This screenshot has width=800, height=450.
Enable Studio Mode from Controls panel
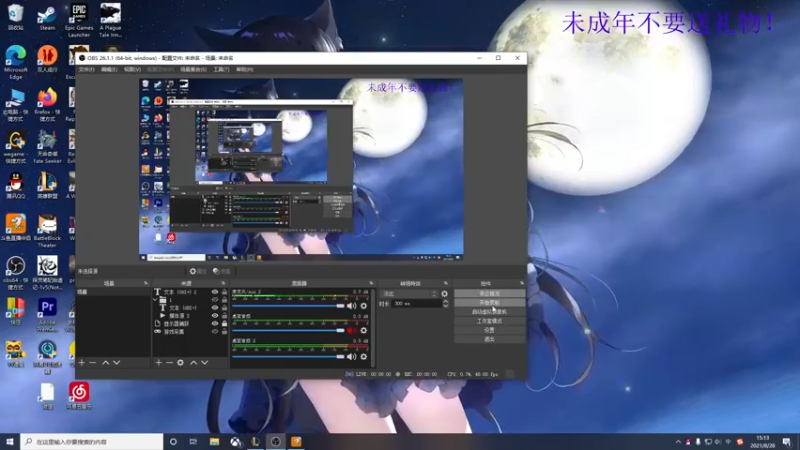(x=489, y=321)
